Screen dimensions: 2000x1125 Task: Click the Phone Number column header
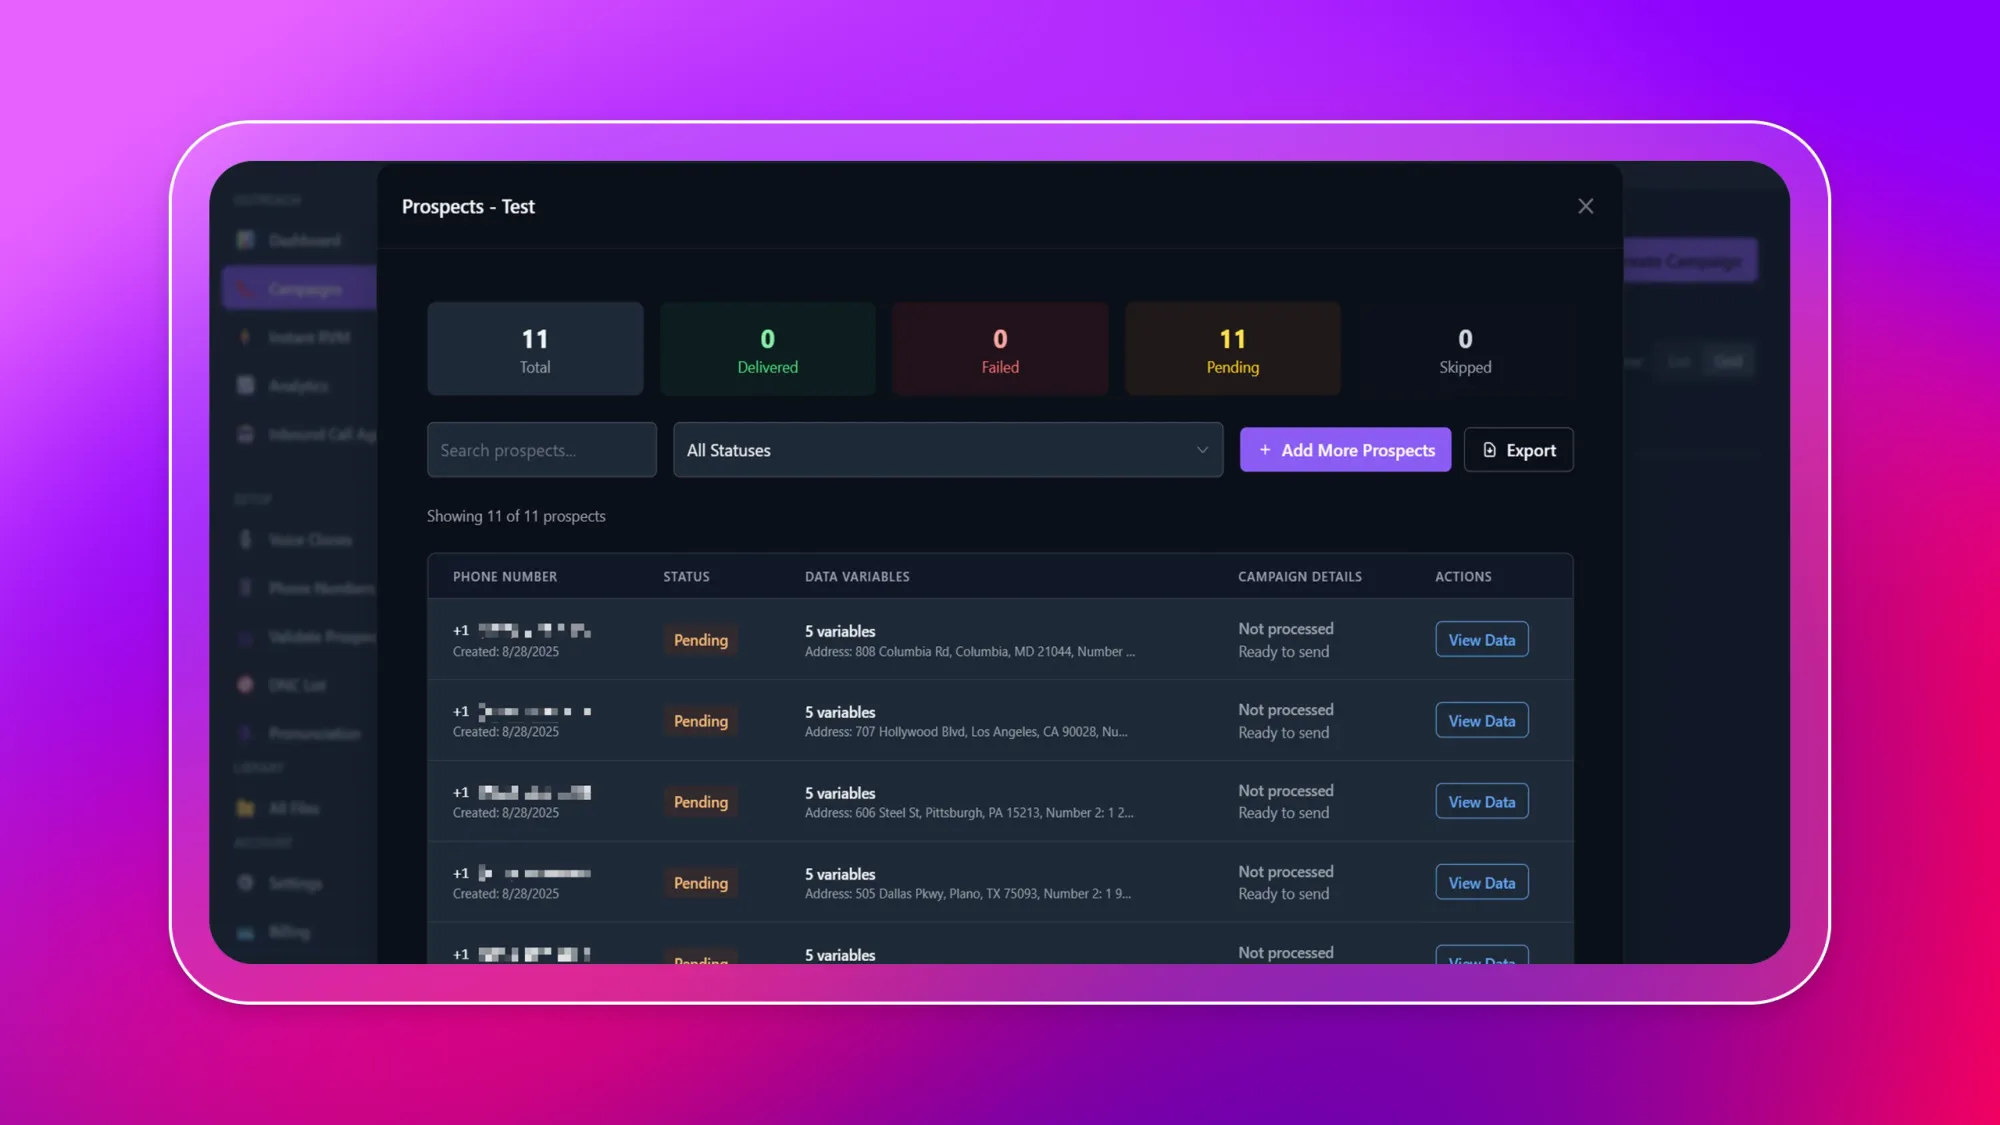pyautogui.click(x=505, y=577)
